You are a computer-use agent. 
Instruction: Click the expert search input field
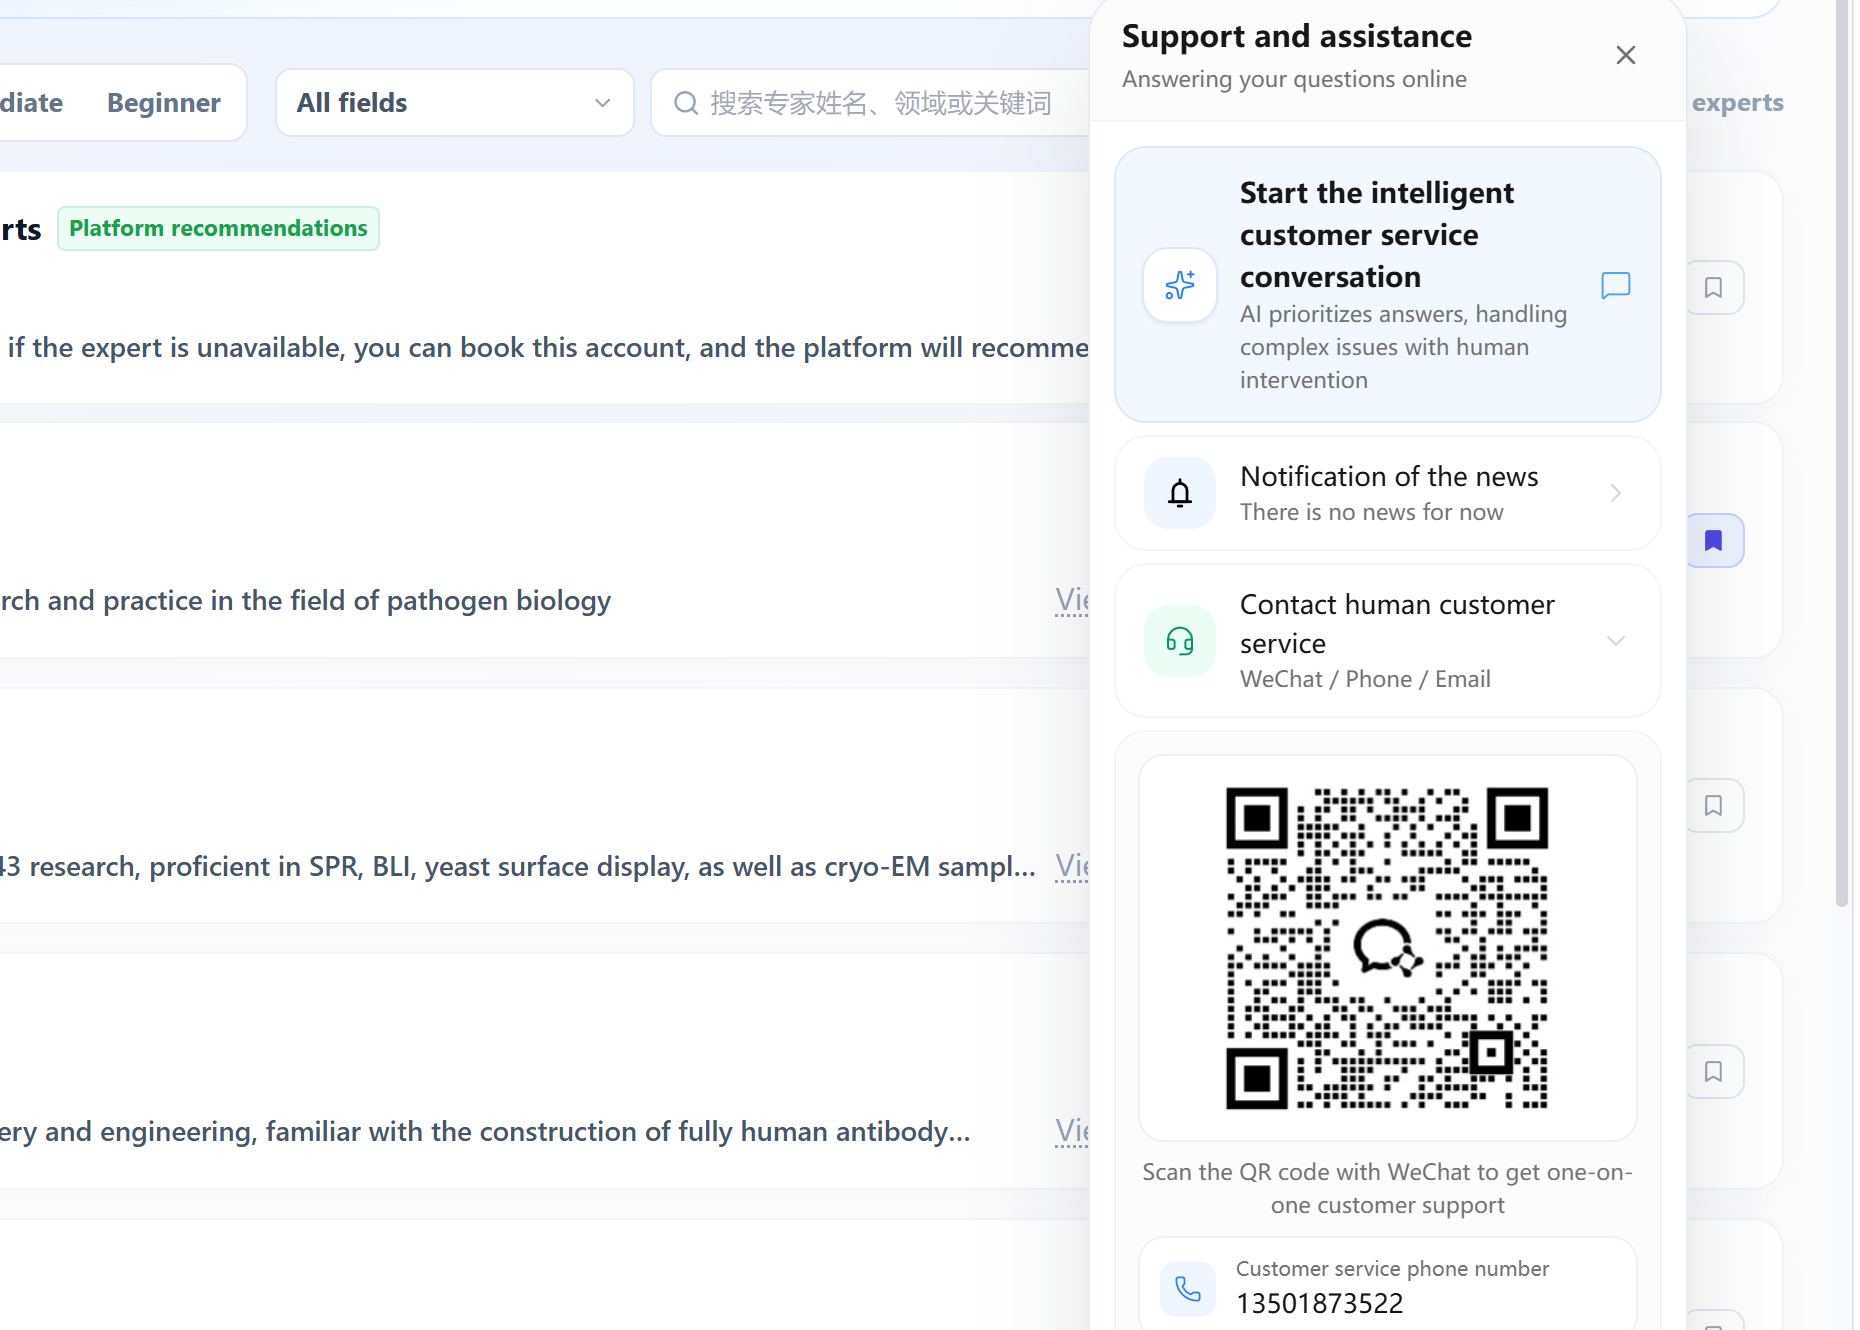[x=870, y=103]
